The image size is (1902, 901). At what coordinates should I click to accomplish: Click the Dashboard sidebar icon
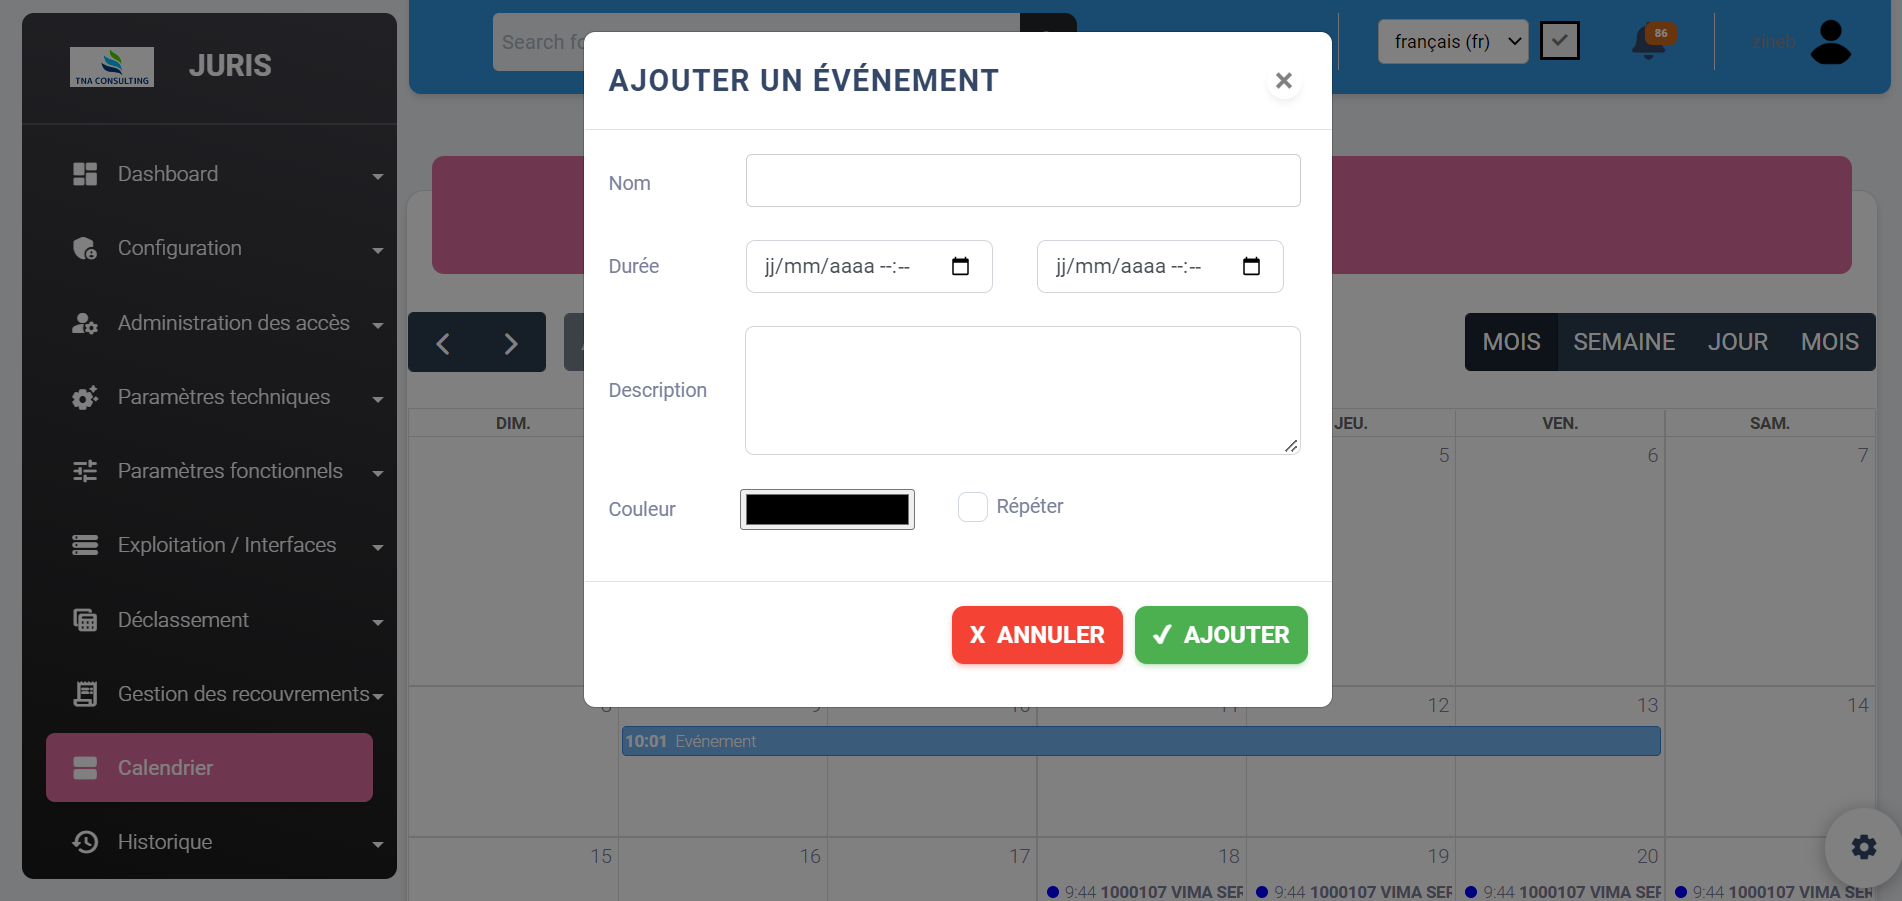pos(85,174)
